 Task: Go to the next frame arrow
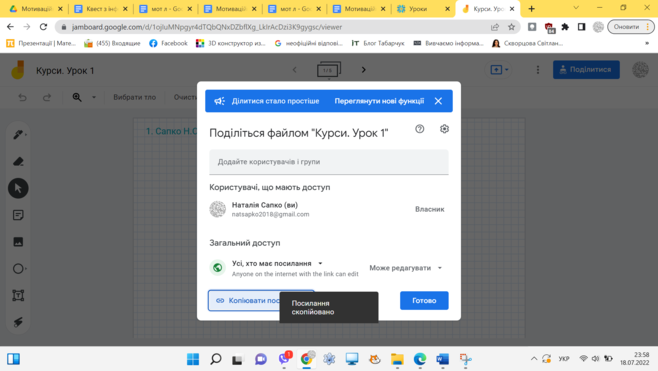[x=363, y=70]
